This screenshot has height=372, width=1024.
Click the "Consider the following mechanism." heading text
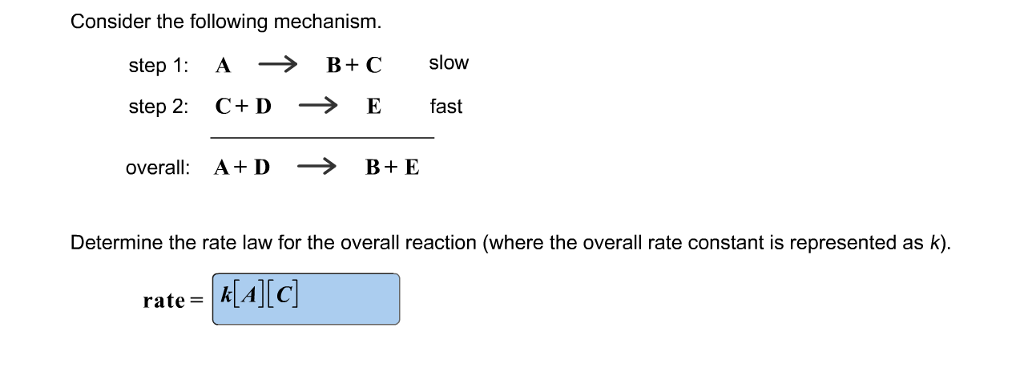pyautogui.click(x=225, y=22)
